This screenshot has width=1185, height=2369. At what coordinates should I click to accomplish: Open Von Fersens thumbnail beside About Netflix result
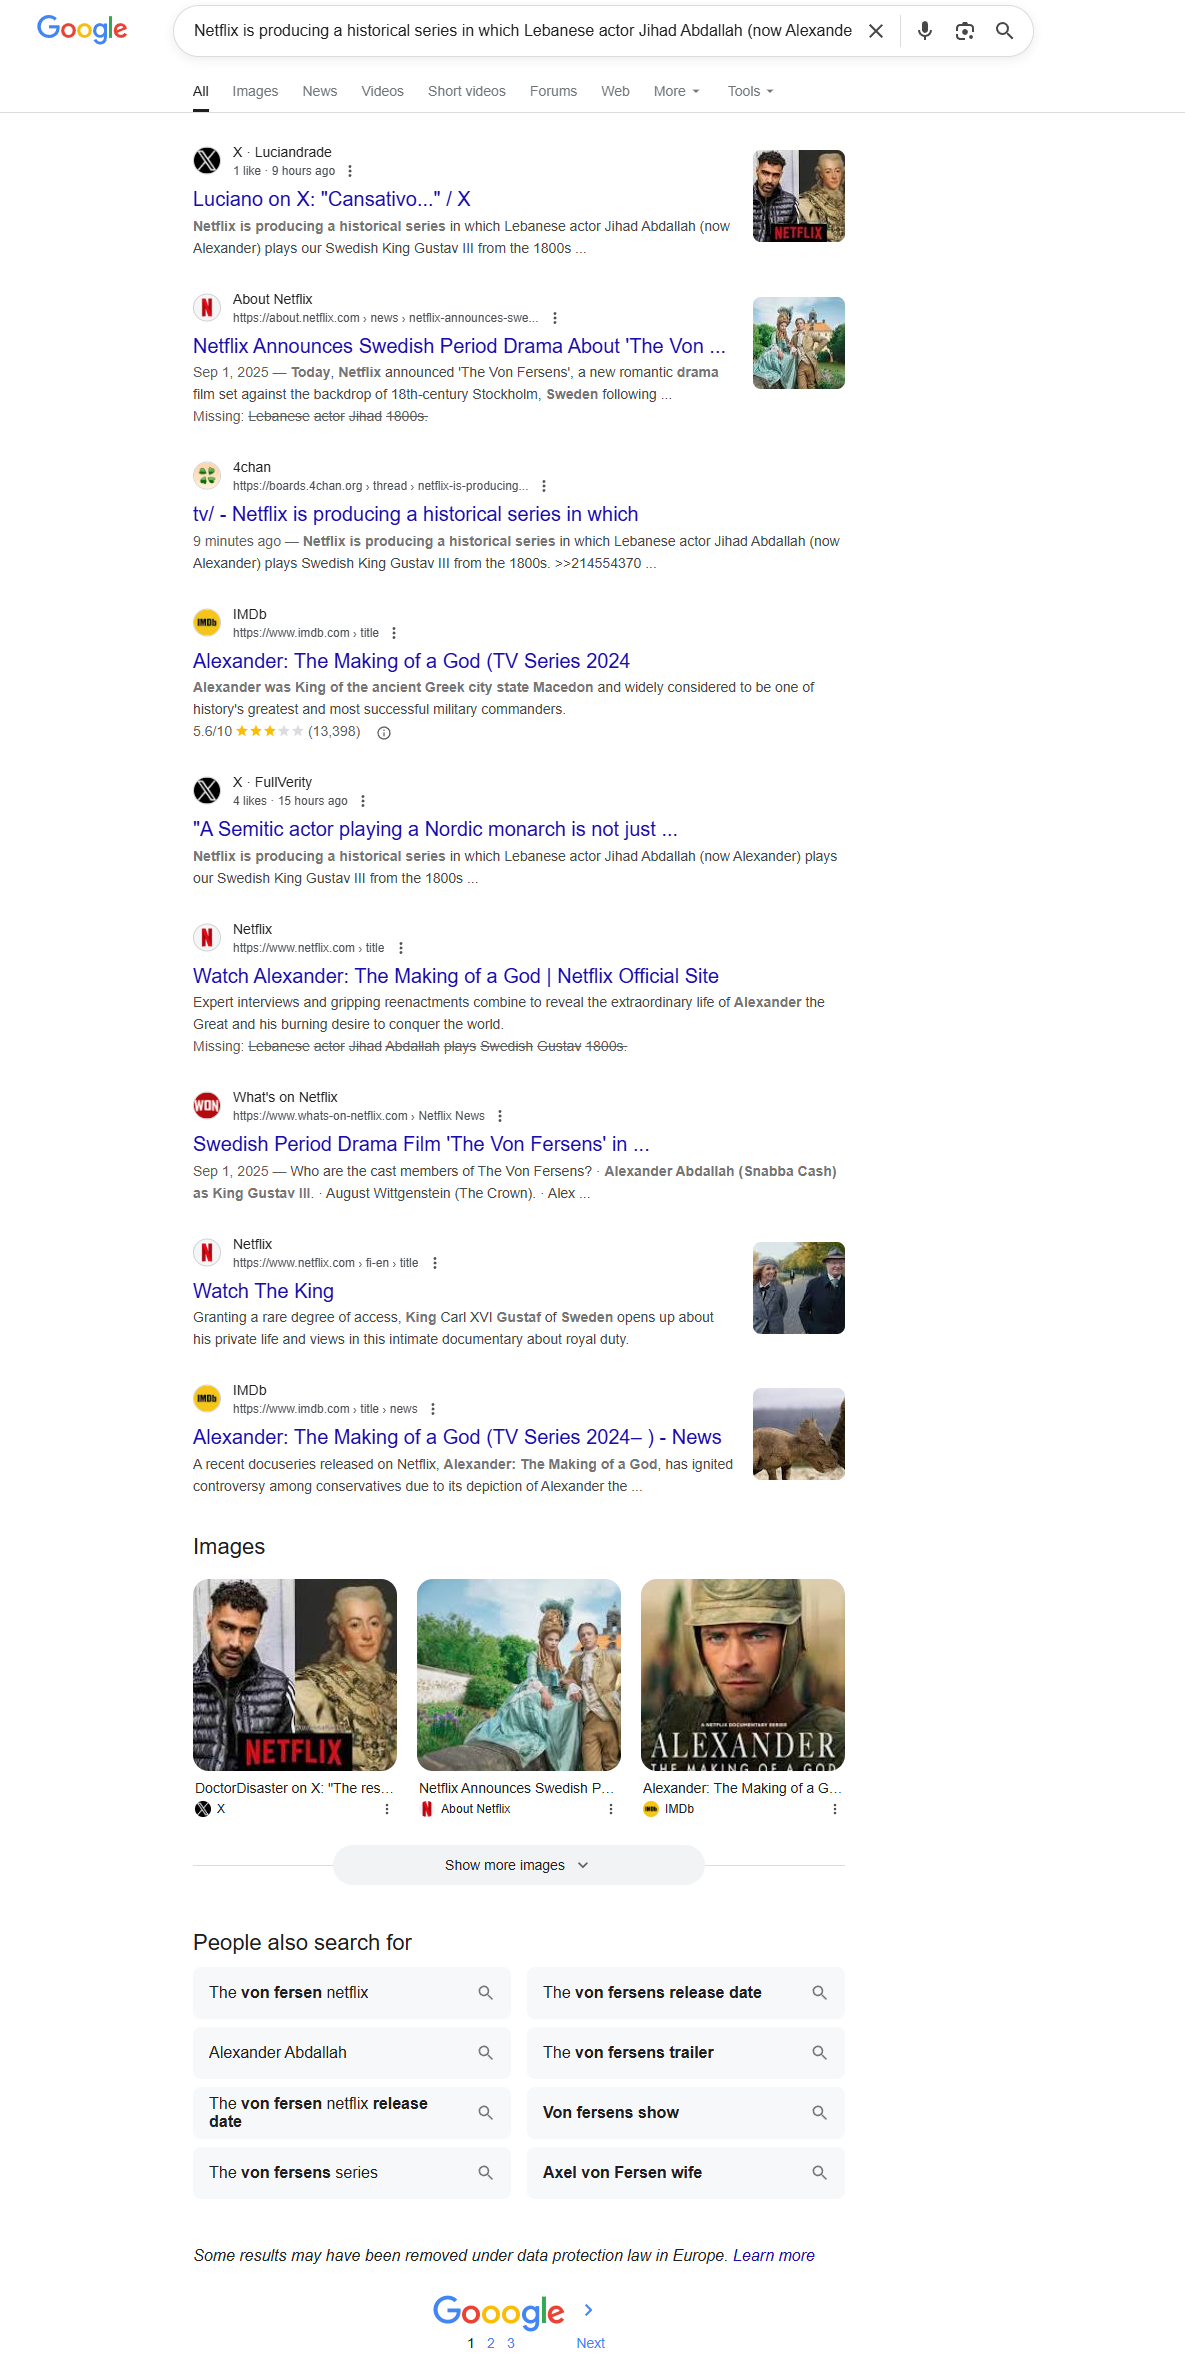(799, 343)
